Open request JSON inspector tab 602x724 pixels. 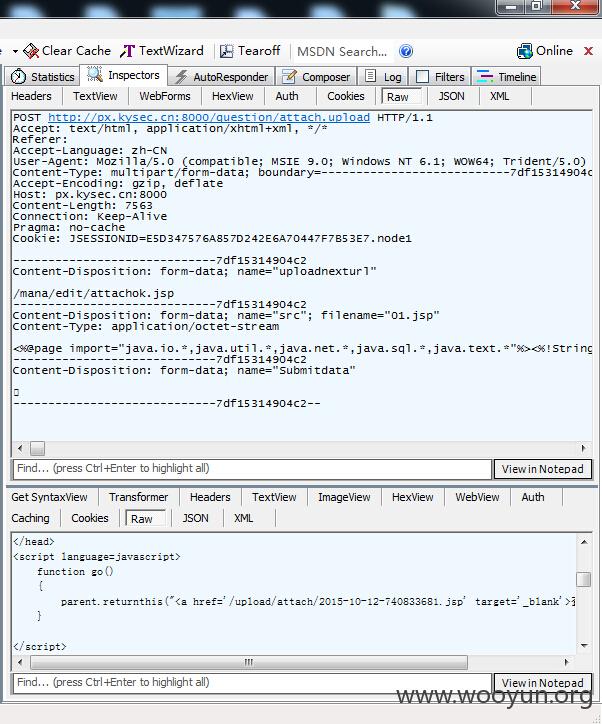tap(452, 96)
